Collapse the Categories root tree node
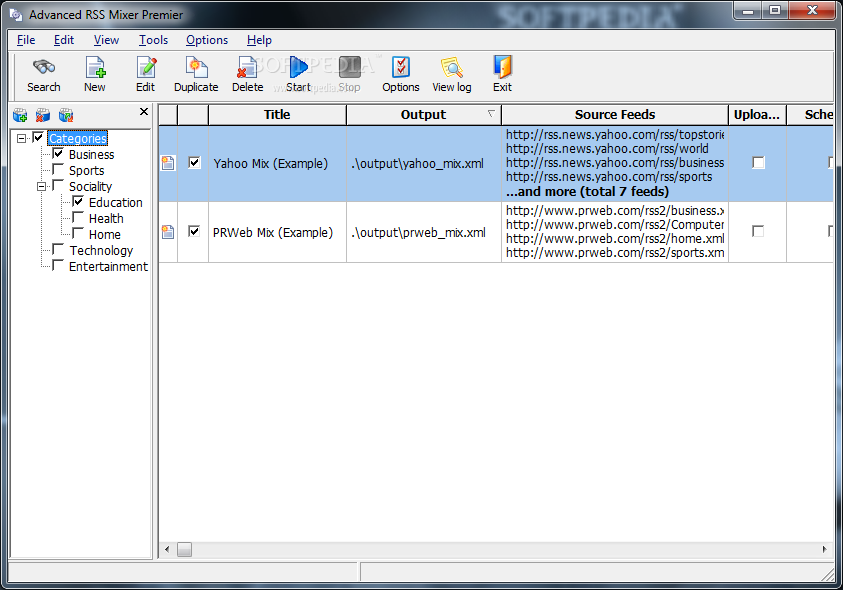This screenshot has height=590, width=843. click(21, 139)
